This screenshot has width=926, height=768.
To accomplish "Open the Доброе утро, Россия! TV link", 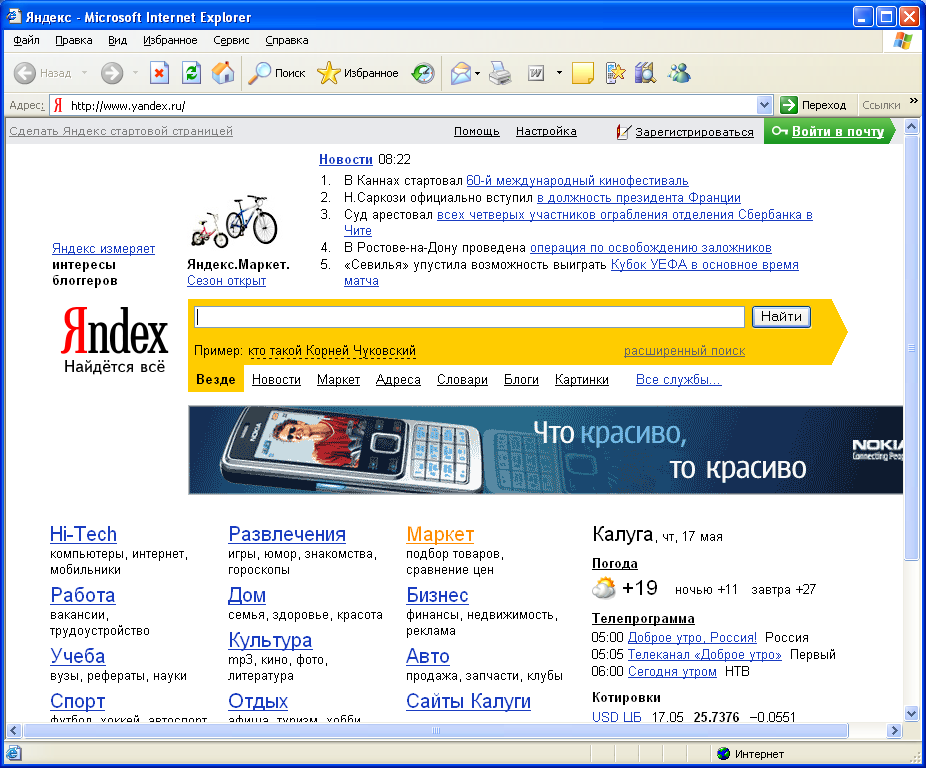I will pos(692,637).
